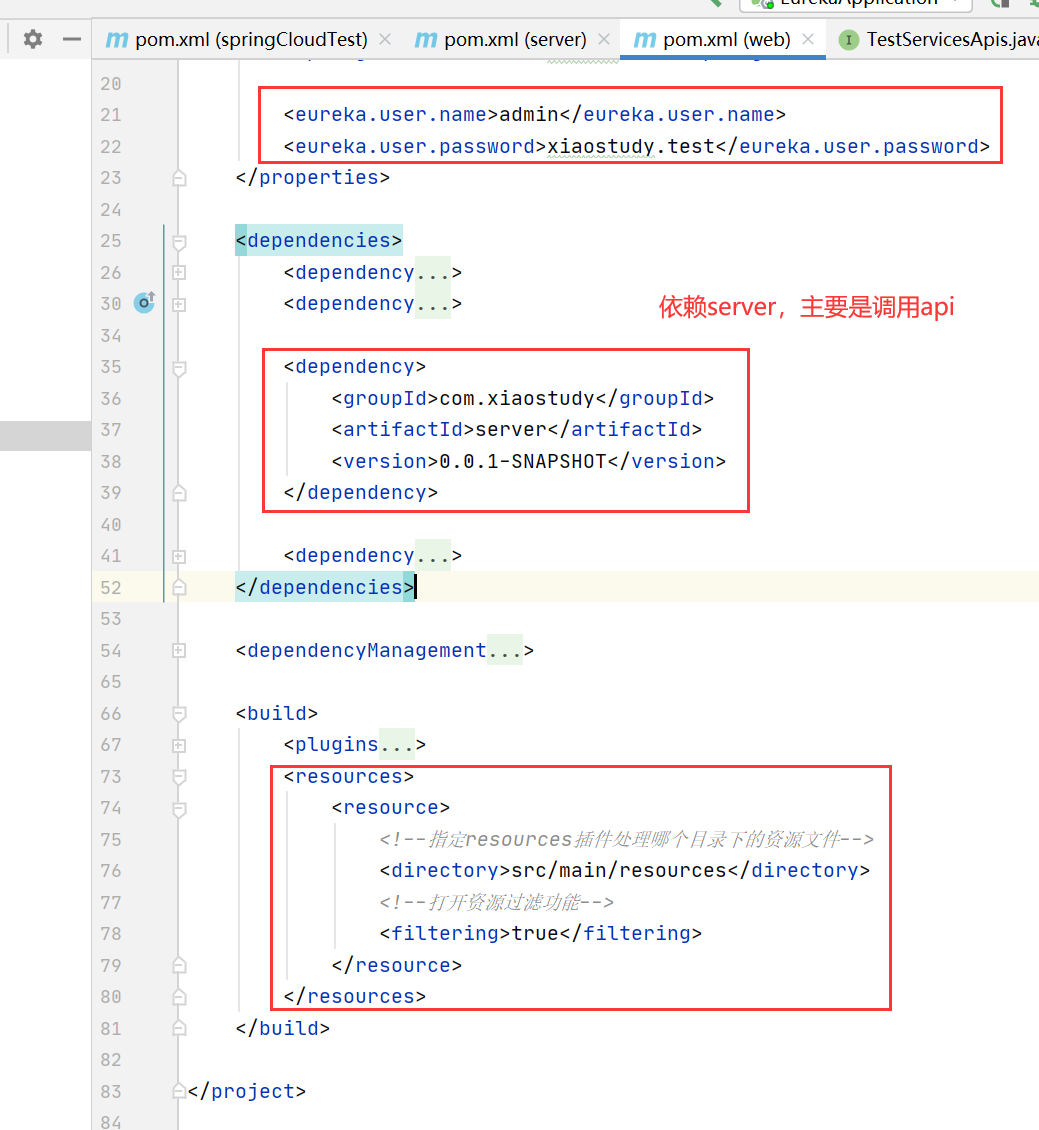
Task: Click the folded ellipsis after plugins
Action: point(397,744)
